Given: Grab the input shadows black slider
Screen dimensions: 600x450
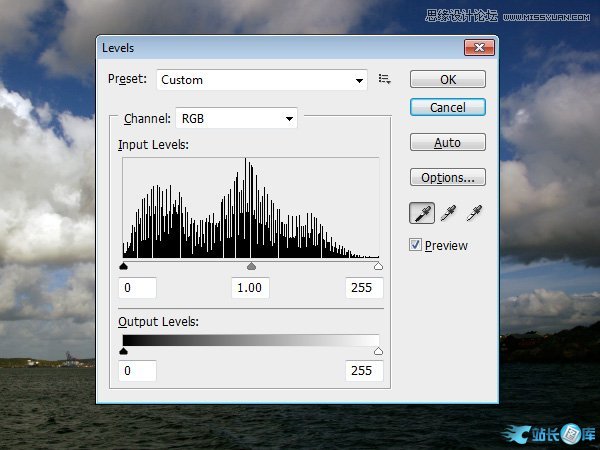Looking at the screenshot, I should pos(124,267).
